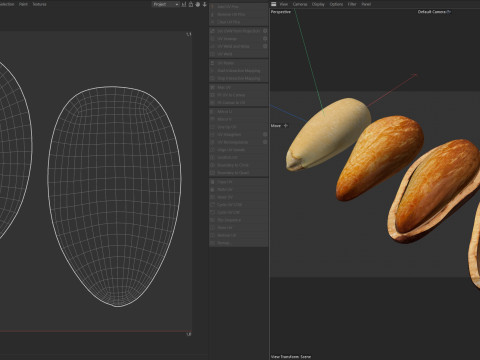Click the Mirror U command
The height and width of the screenshot is (360, 480).
click(x=239, y=112)
